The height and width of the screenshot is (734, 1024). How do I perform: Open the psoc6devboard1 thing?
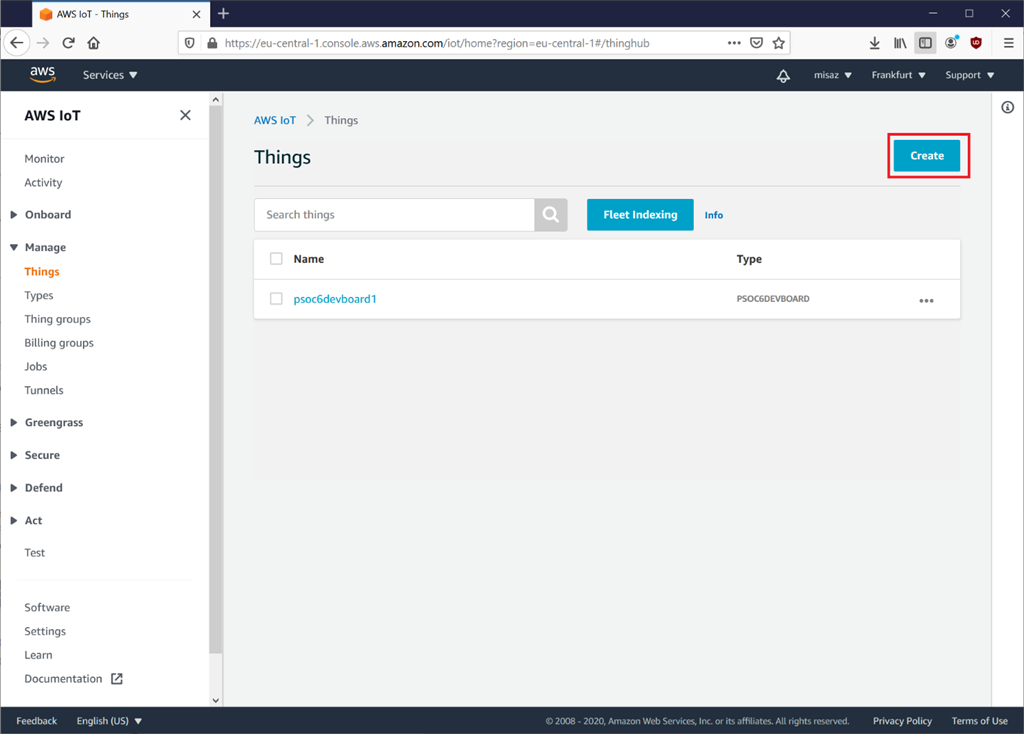pyautogui.click(x=335, y=299)
